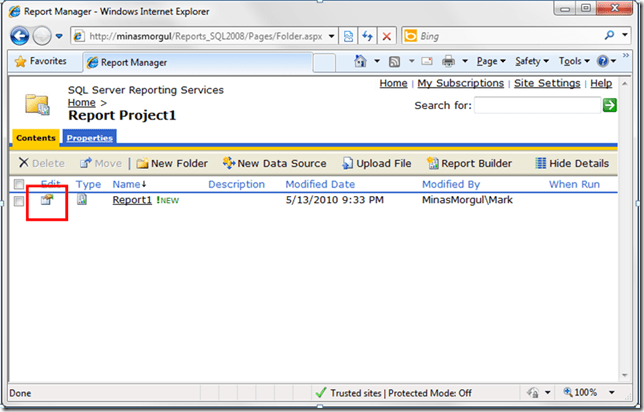
Task: Open the Report1 report link
Action: click(131, 200)
